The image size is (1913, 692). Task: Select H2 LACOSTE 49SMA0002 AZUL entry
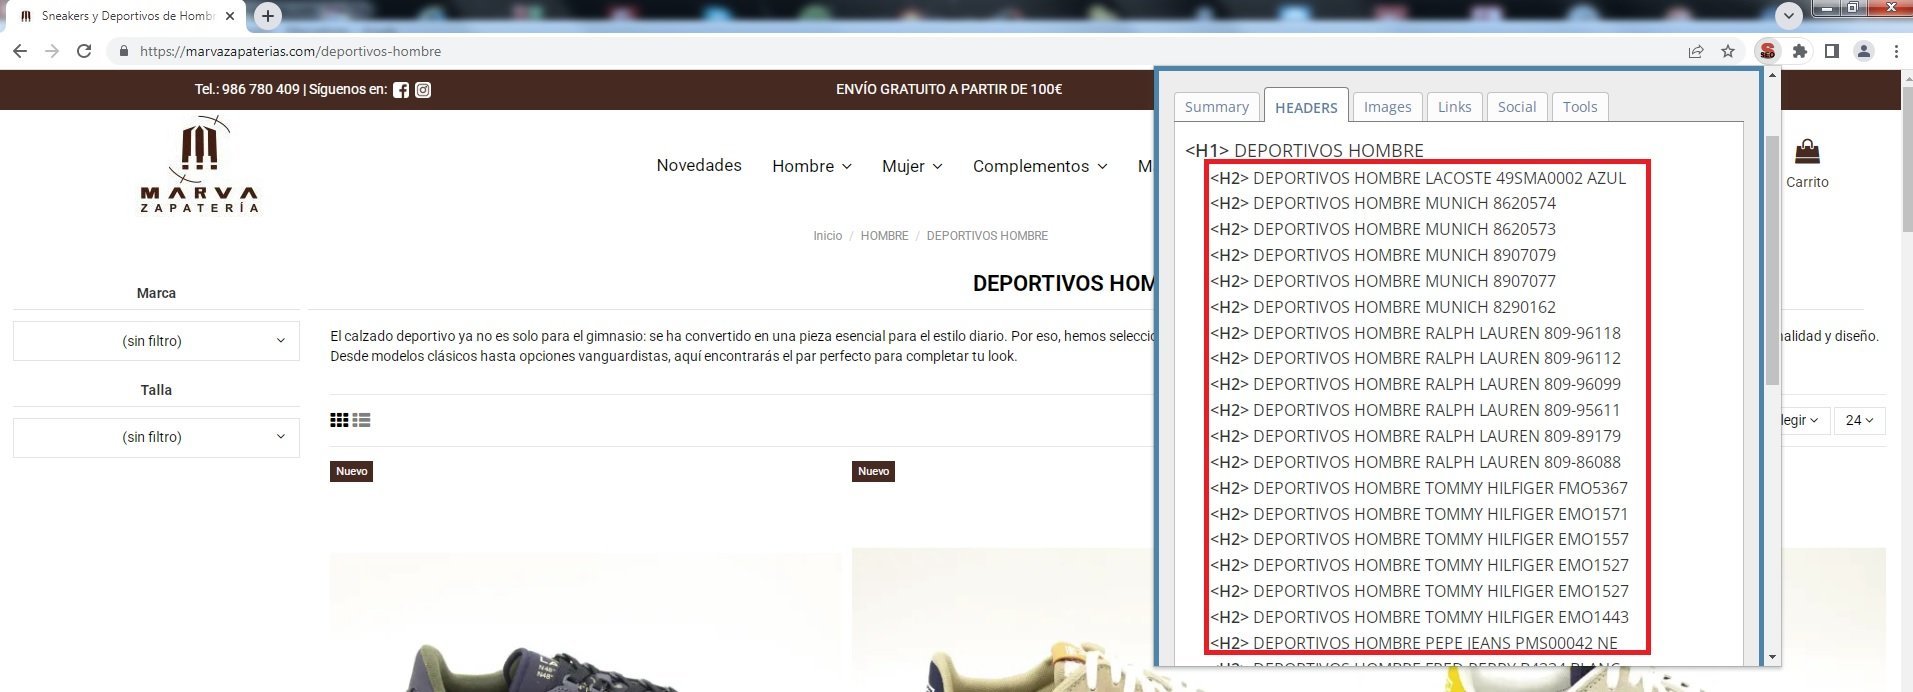click(1418, 178)
